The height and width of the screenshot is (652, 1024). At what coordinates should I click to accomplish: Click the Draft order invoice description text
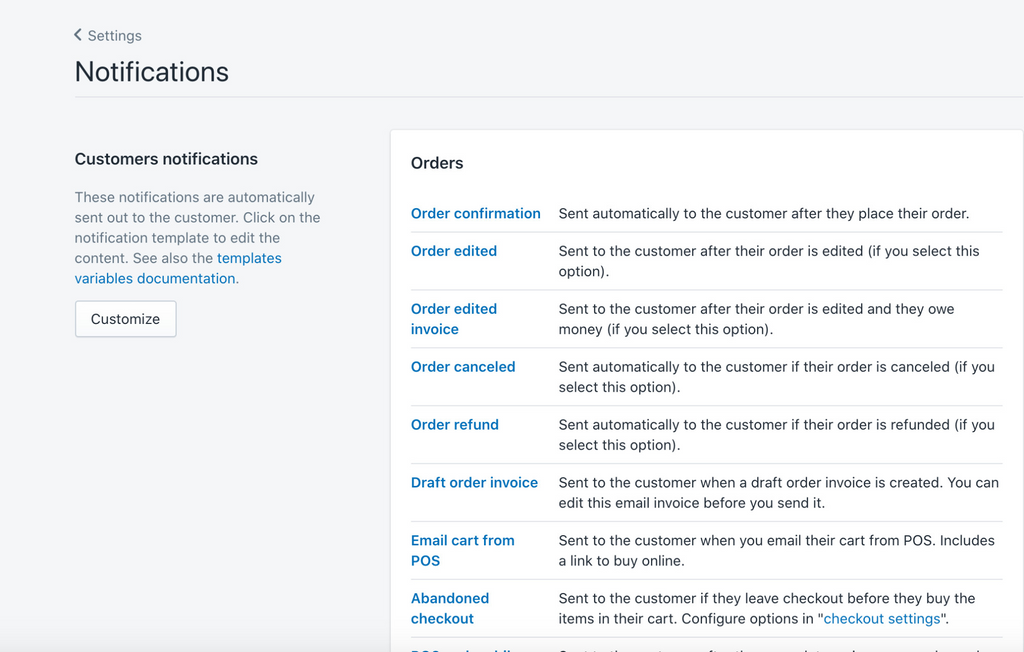click(x=777, y=493)
